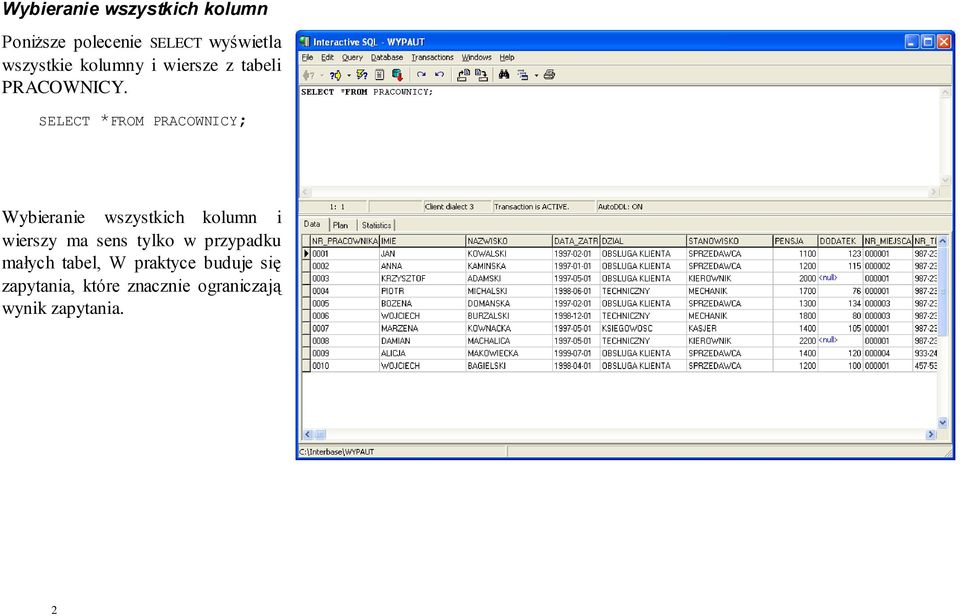The height and width of the screenshot is (616, 960).
Task: Select the cell KOWALSKI
Action: 509,254
